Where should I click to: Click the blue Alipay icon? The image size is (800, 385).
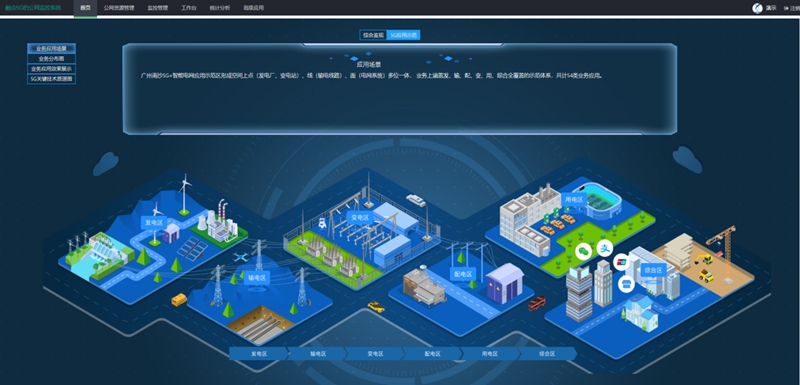[605, 248]
